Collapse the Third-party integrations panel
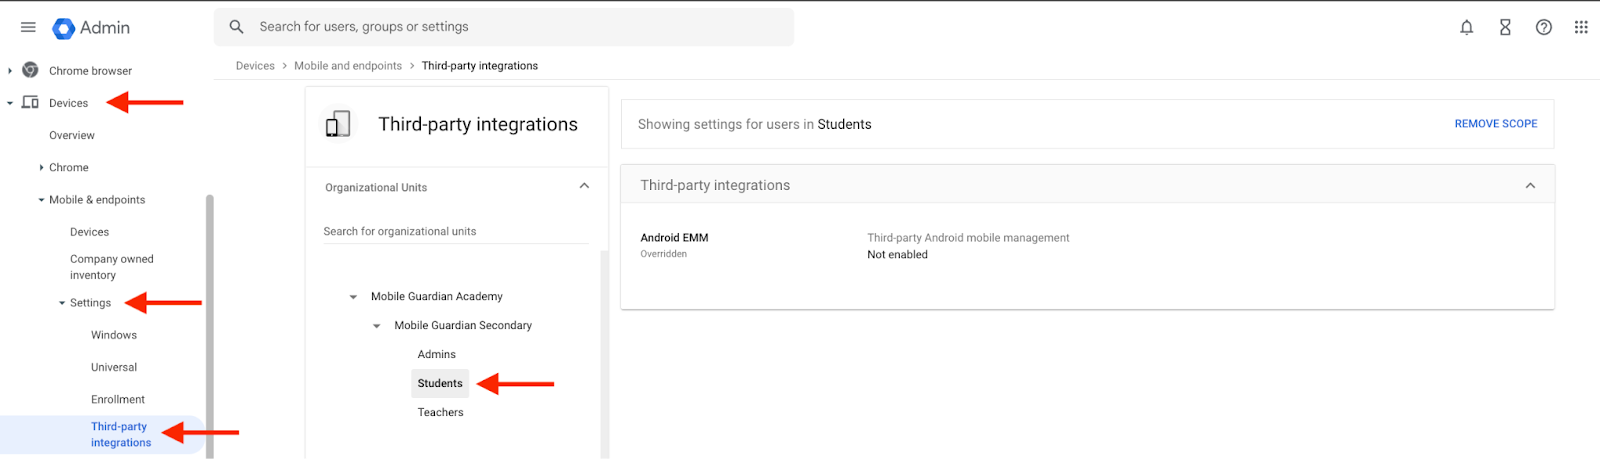1600x459 pixels. [x=1530, y=186]
